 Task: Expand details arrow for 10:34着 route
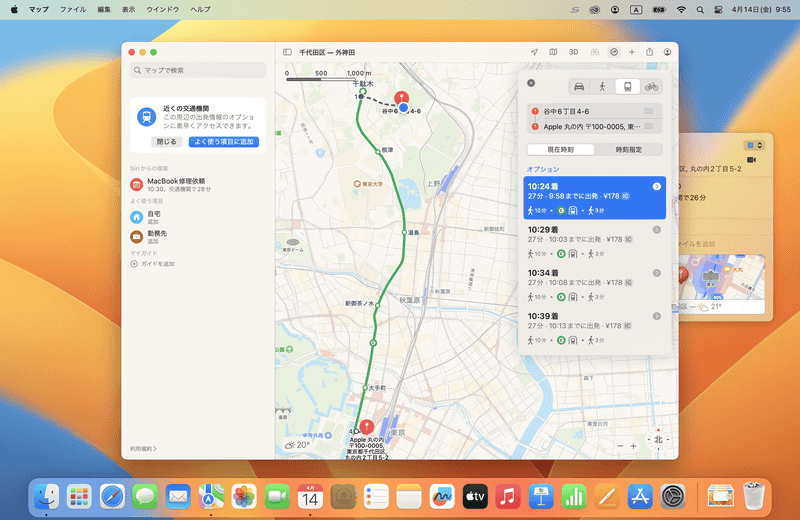tap(657, 273)
